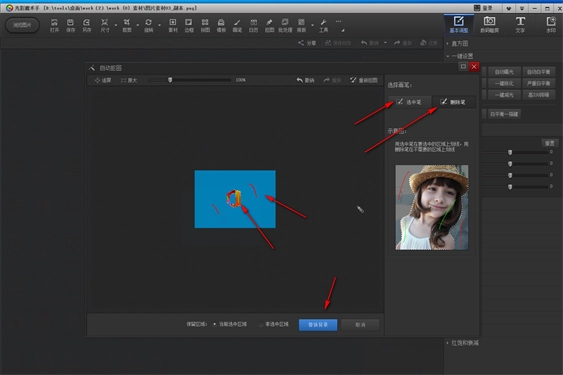Click the undo arrow in the cutout dialog
This screenshot has height=375, width=563.
299,80
